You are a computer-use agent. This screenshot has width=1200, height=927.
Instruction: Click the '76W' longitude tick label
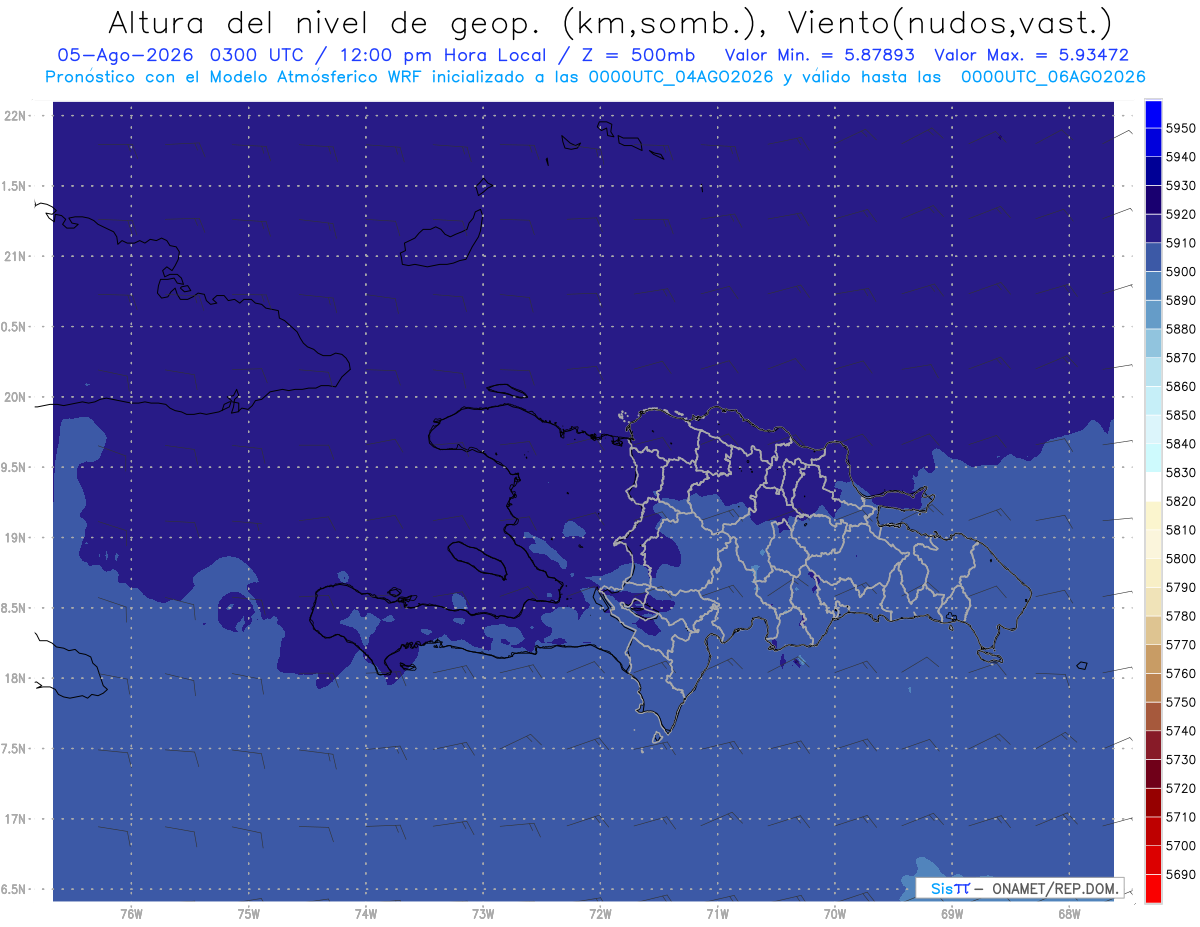(x=131, y=913)
